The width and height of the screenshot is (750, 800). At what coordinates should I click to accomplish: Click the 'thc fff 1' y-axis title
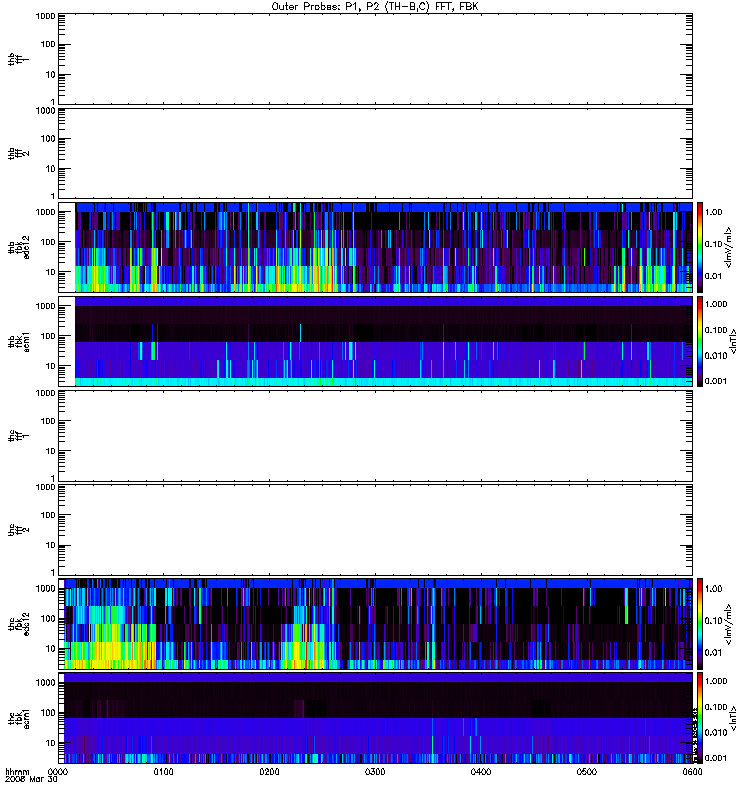pyautogui.click(x=18, y=436)
